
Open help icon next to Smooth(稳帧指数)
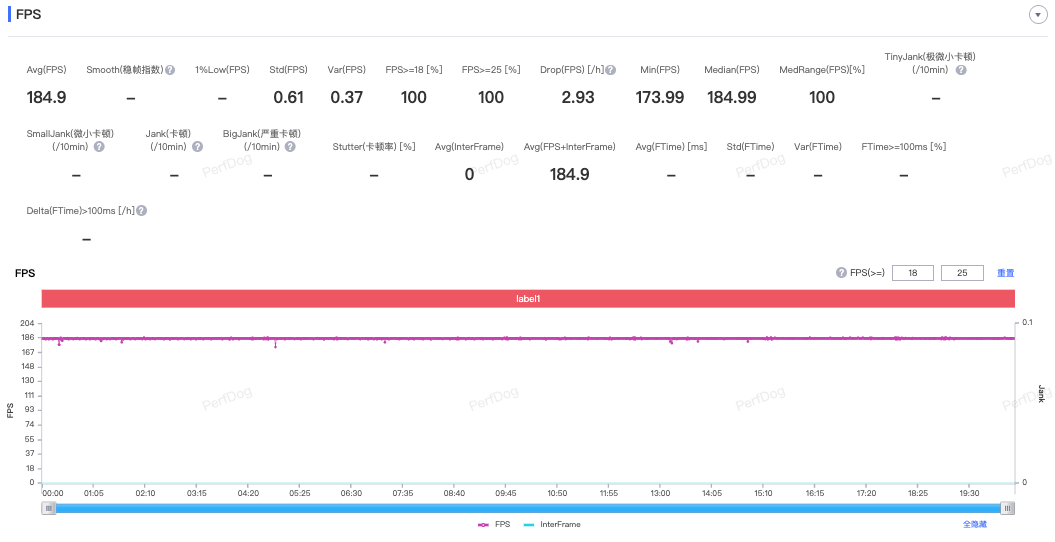[170, 70]
